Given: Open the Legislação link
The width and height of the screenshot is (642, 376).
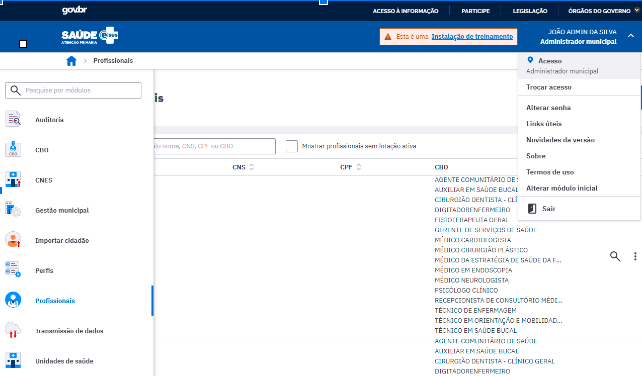Looking at the screenshot, I should (530, 11).
